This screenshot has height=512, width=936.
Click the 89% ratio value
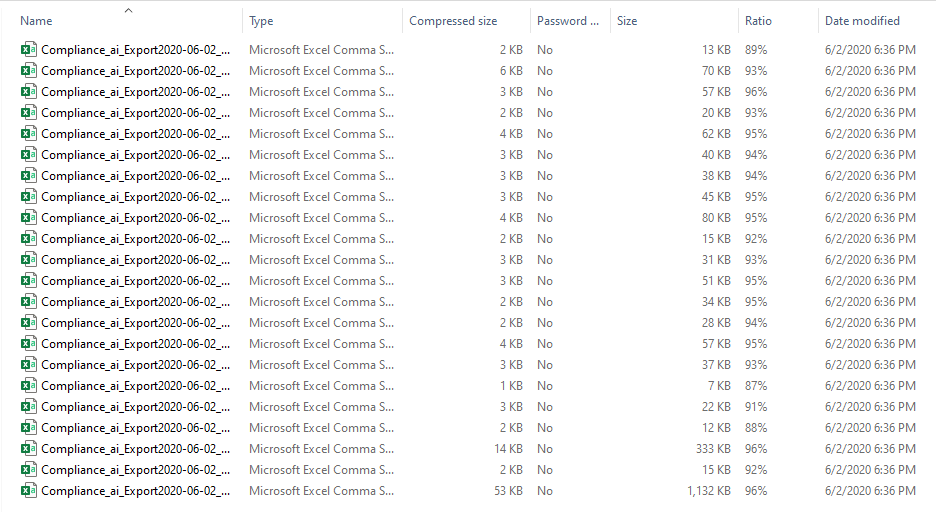[756, 50]
